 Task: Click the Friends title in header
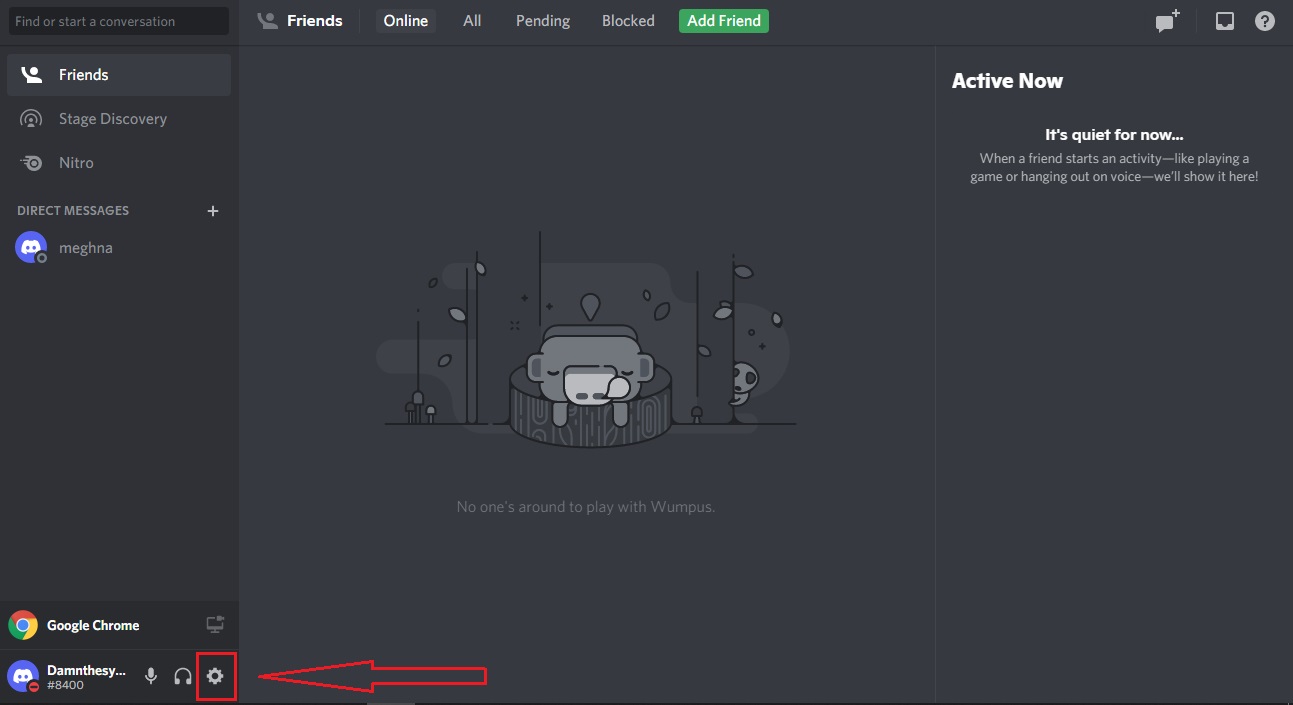315,20
